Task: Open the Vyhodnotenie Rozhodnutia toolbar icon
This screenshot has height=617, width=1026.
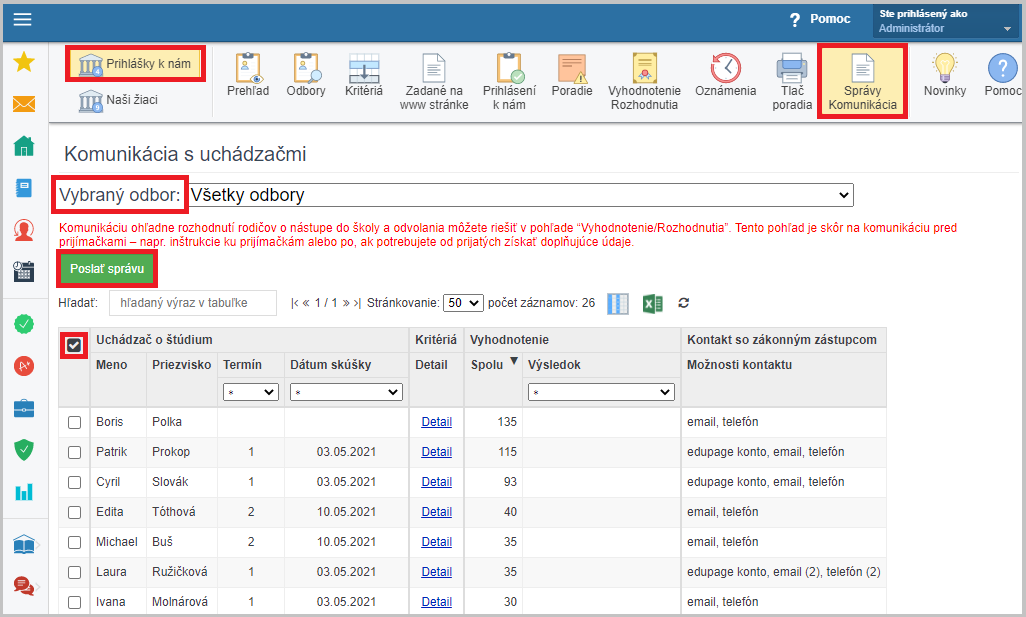Action: pyautogui.click(x=645, y=81)
